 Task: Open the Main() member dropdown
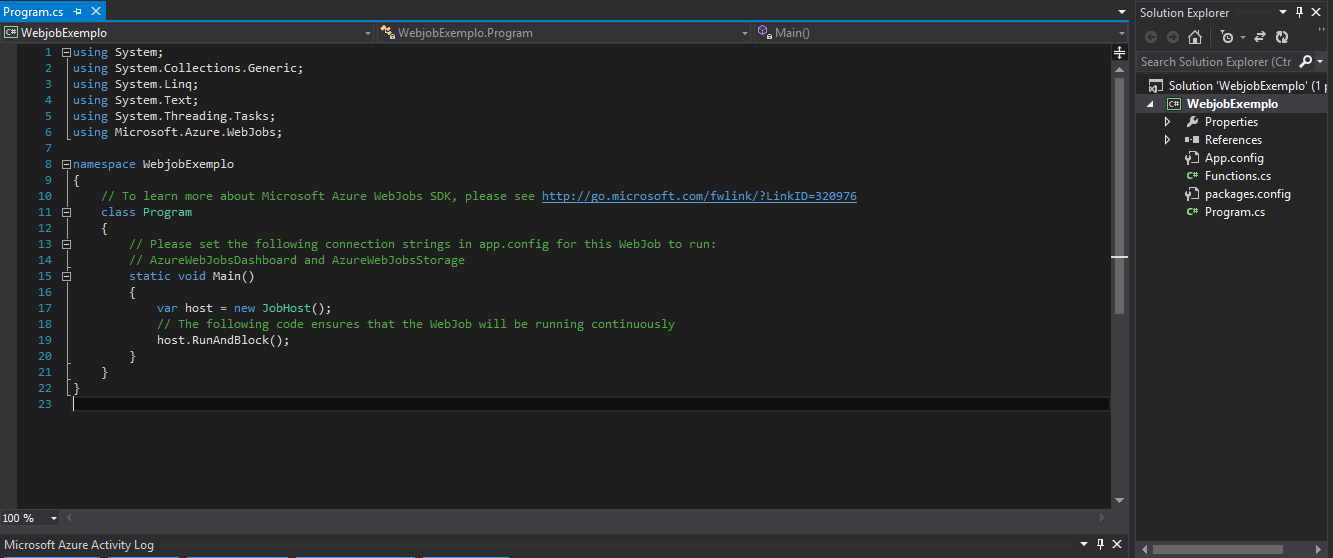click(940, 33)
